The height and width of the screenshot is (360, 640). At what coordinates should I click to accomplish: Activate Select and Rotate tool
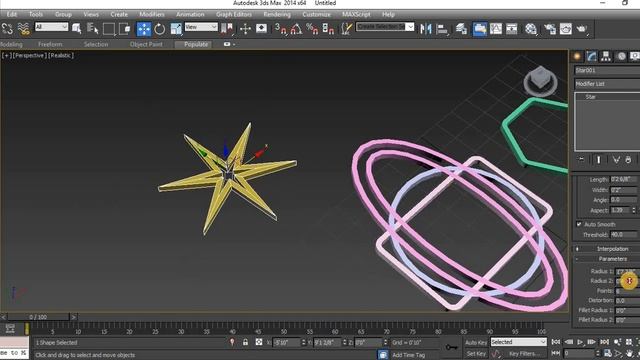(160, 29)
